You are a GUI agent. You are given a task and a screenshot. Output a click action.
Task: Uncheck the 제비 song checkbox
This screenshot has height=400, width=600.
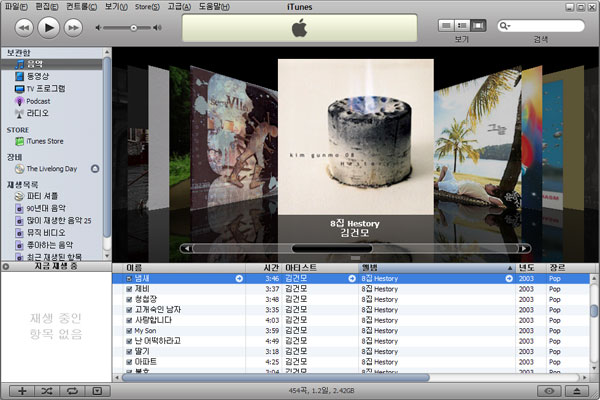129,289
